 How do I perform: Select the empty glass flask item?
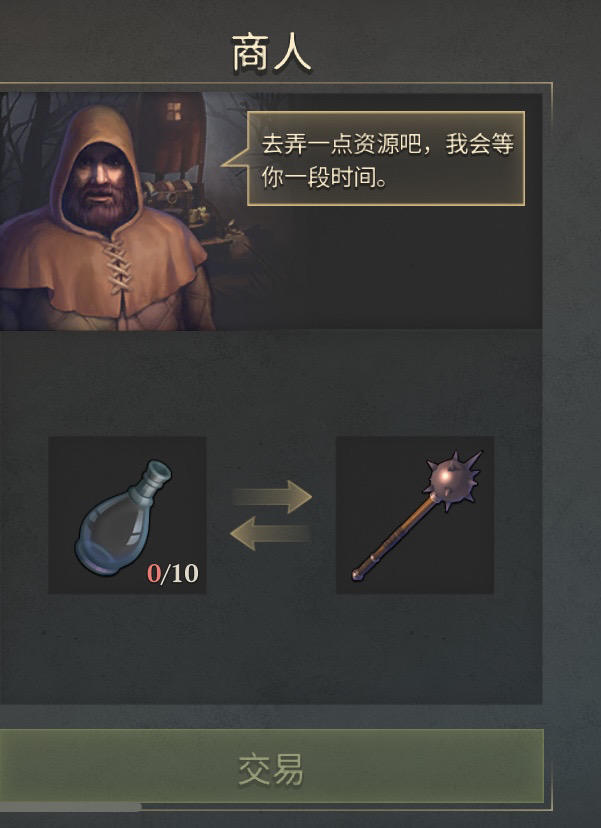coord(127,515)
